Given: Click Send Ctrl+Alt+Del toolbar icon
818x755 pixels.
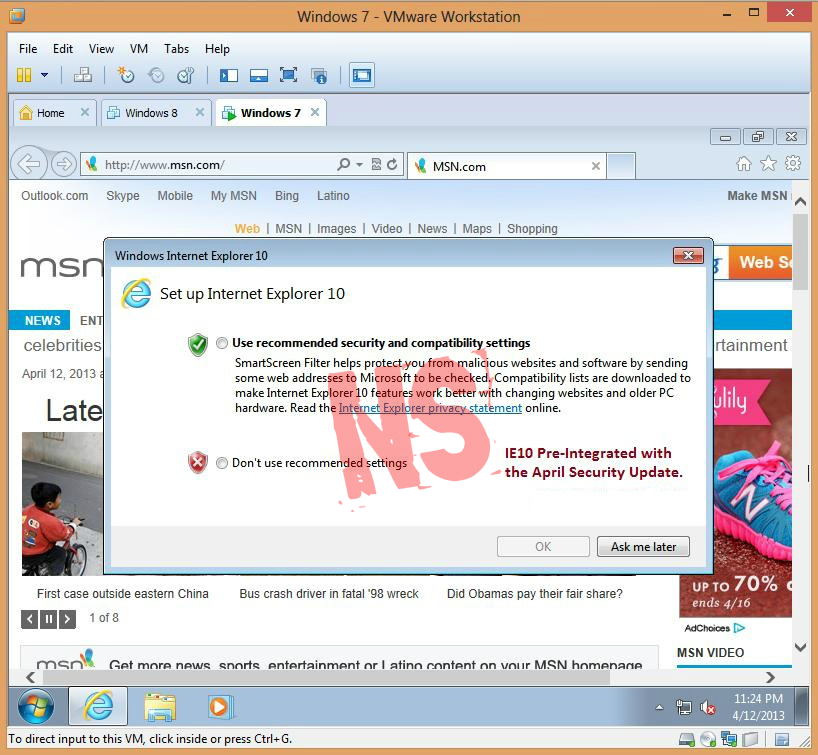Looking at the screenshot, I should tap(83, 75).
